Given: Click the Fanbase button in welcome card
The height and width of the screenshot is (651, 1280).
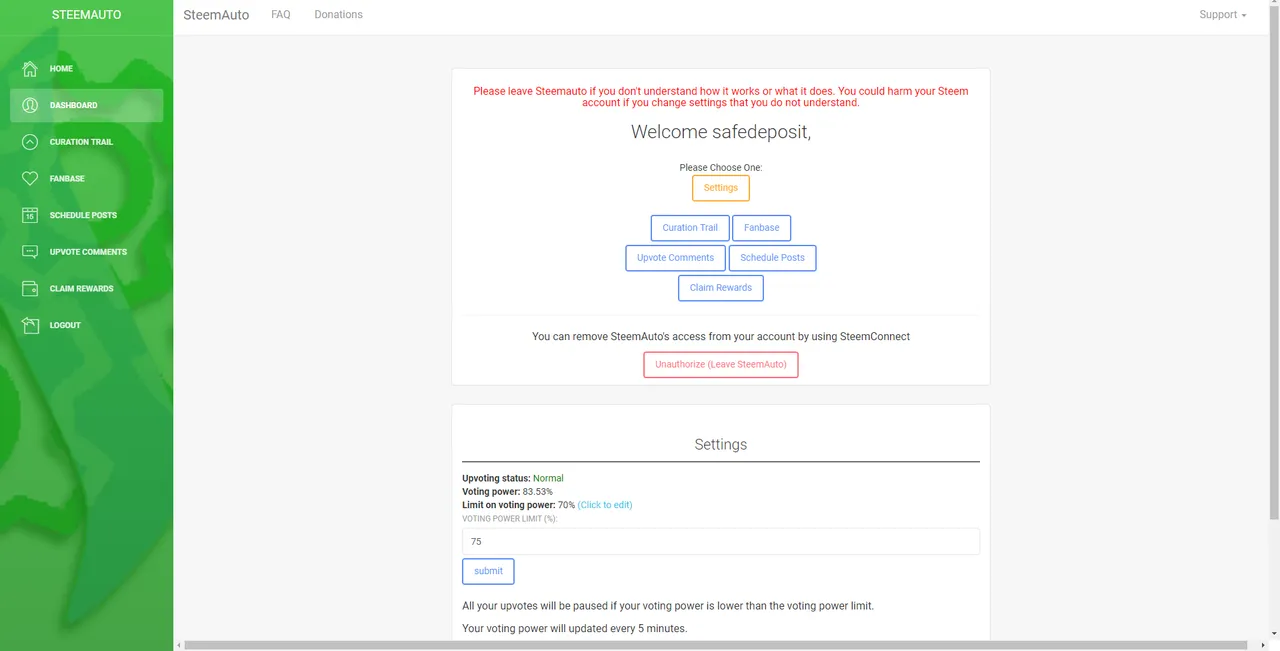Looking at the screenshot, I should [762, 228].
